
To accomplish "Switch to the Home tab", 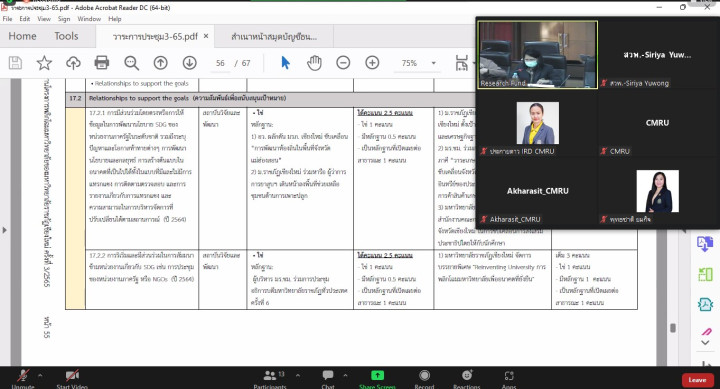I will [22, 36].
